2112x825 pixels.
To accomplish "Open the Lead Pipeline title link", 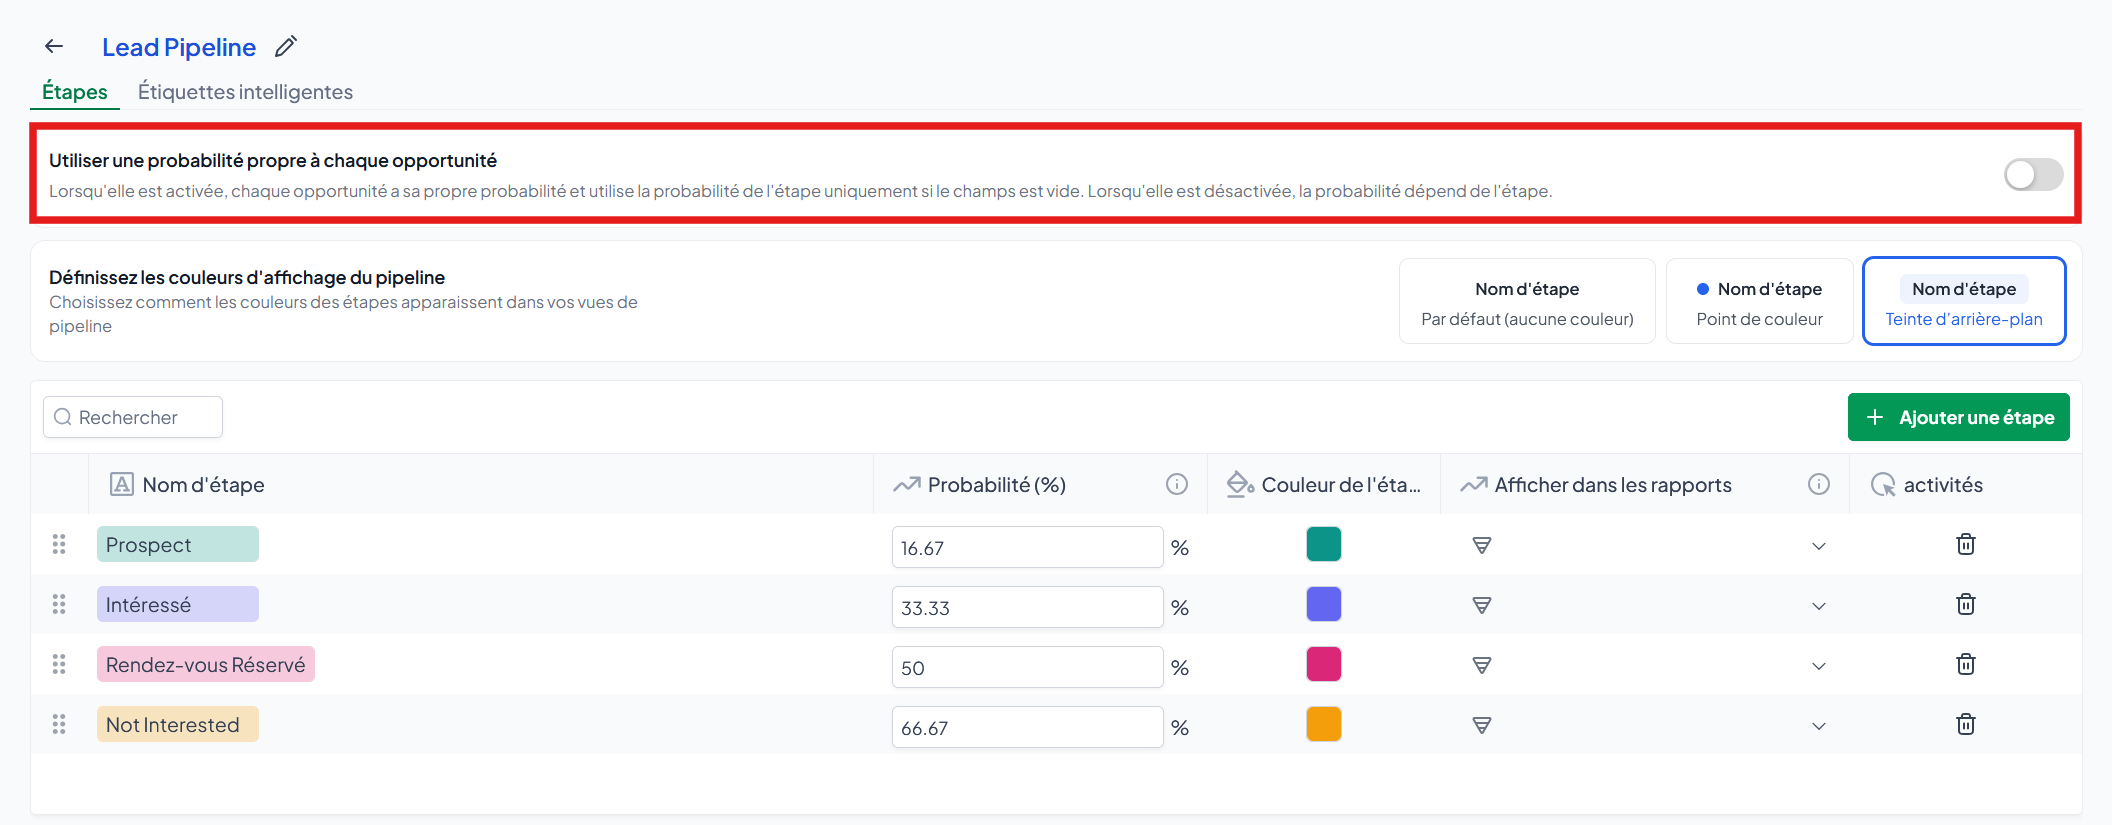I will pos(179,47).
